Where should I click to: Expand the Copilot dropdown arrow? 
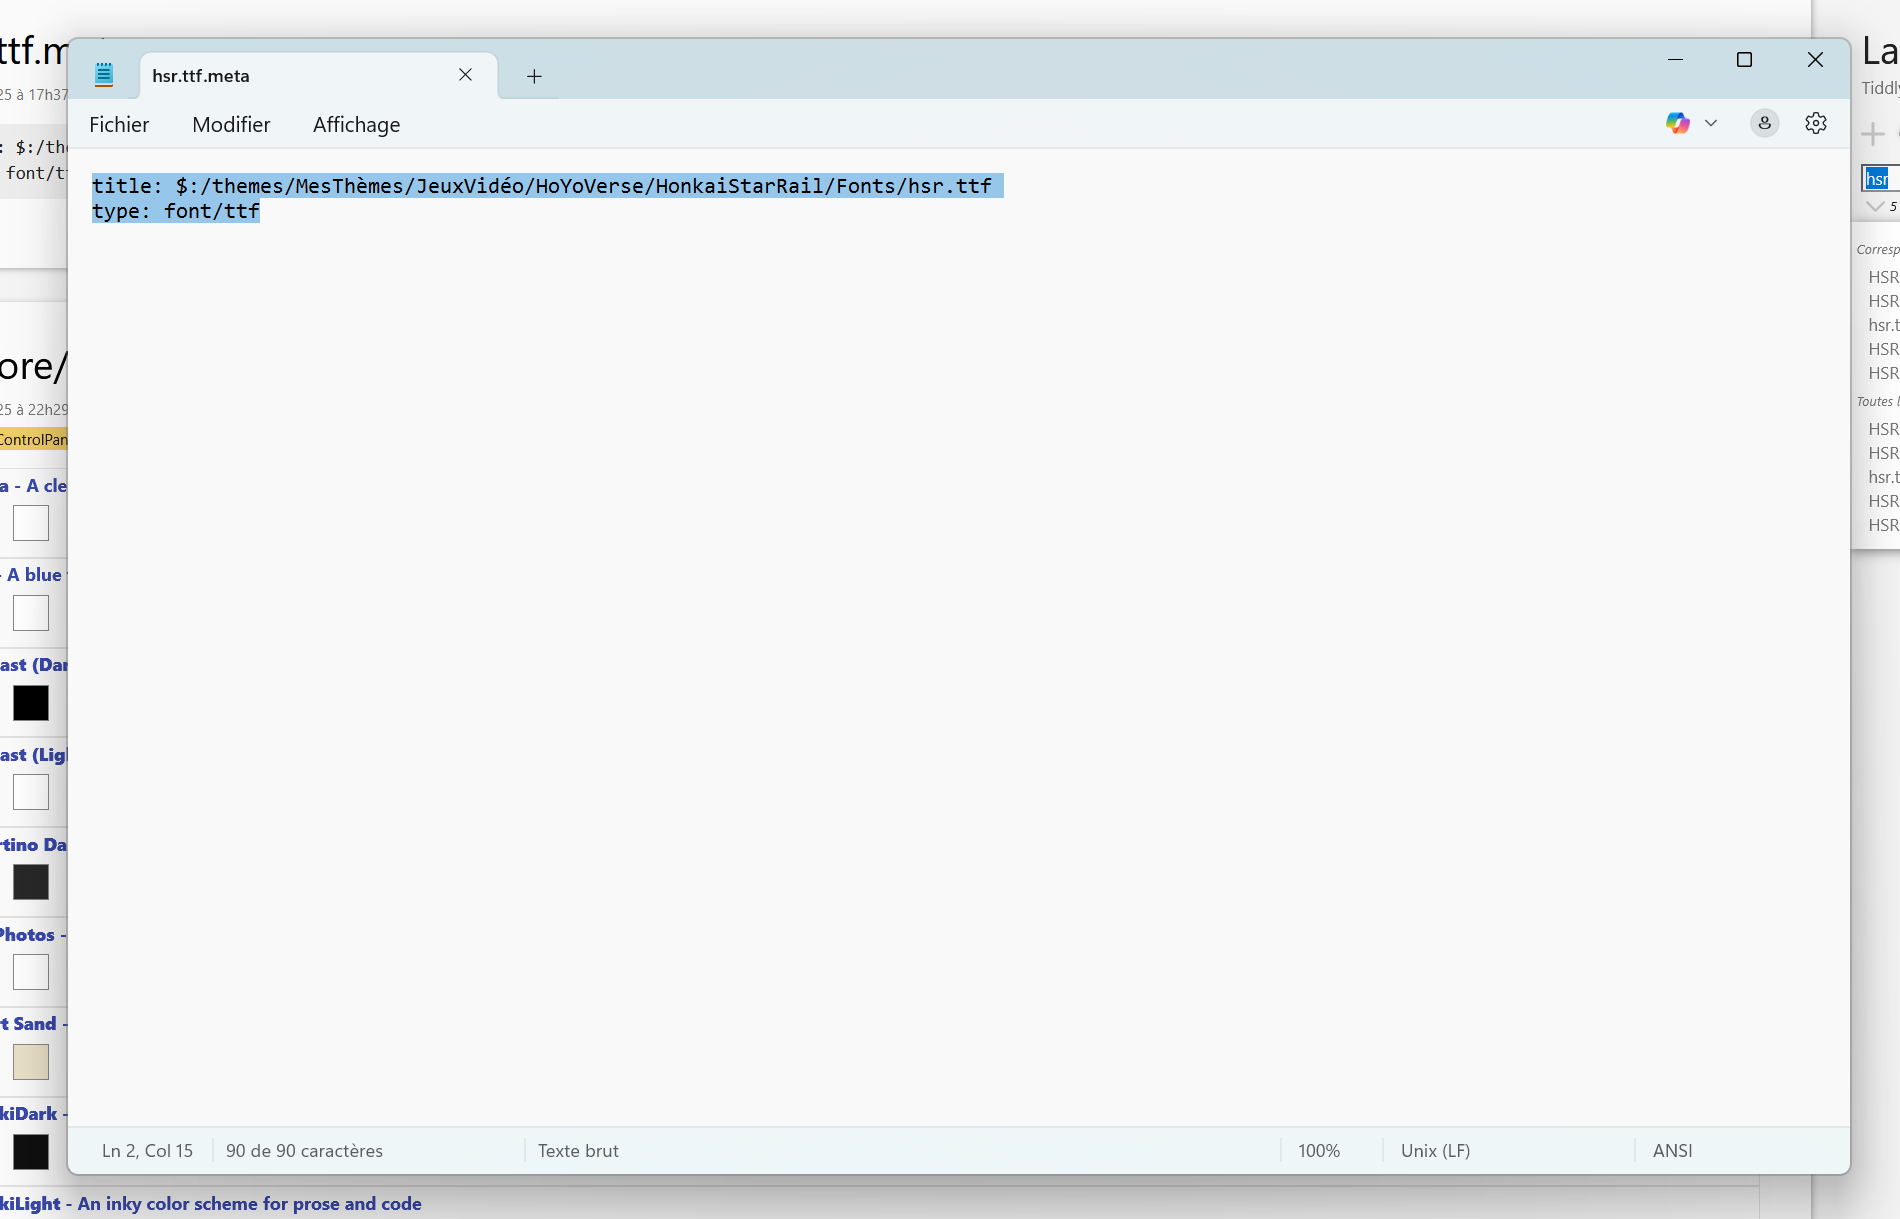tap(1711, 123)
